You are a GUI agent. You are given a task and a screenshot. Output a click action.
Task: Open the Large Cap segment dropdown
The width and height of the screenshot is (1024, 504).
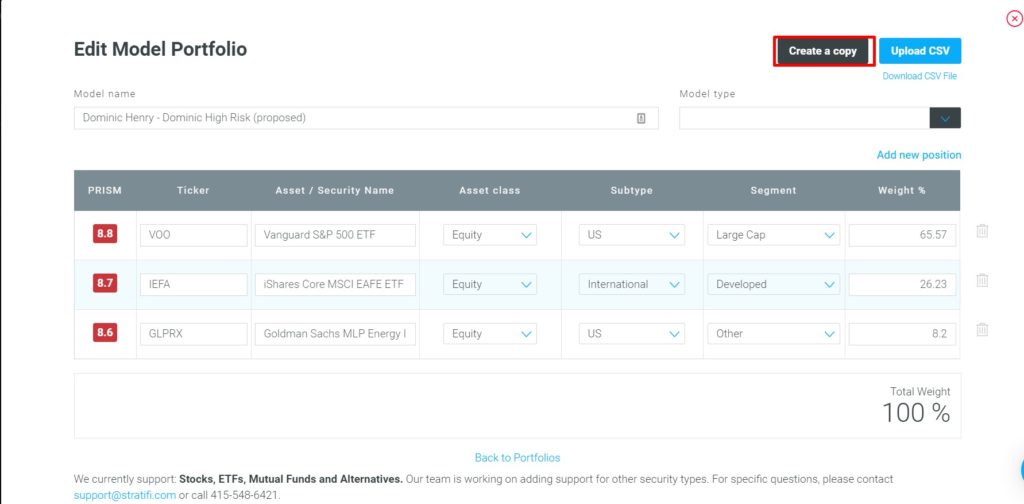(x=773, y=235)
